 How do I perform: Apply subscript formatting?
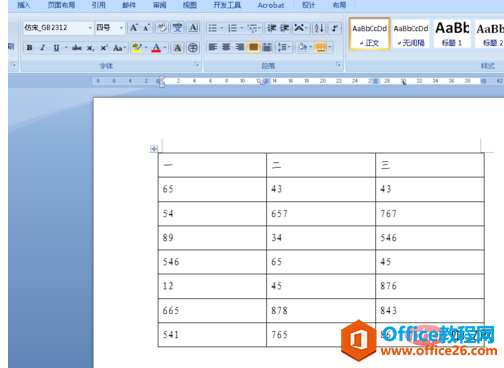coord(90,48)
